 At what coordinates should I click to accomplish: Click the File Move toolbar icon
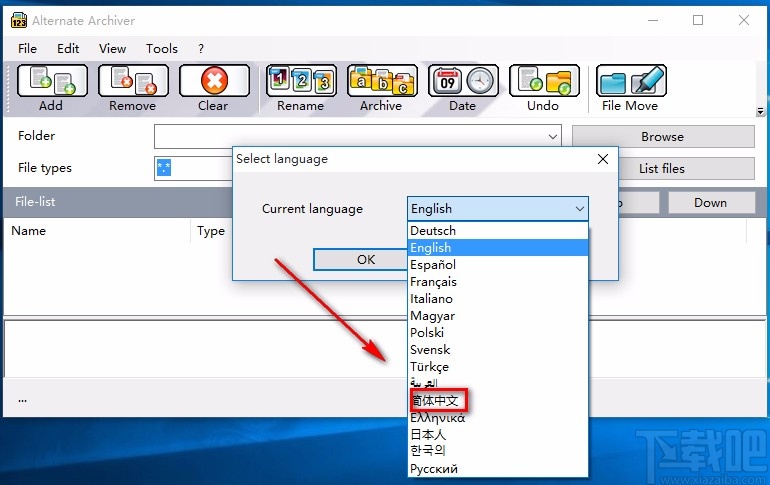coord(631,81)
